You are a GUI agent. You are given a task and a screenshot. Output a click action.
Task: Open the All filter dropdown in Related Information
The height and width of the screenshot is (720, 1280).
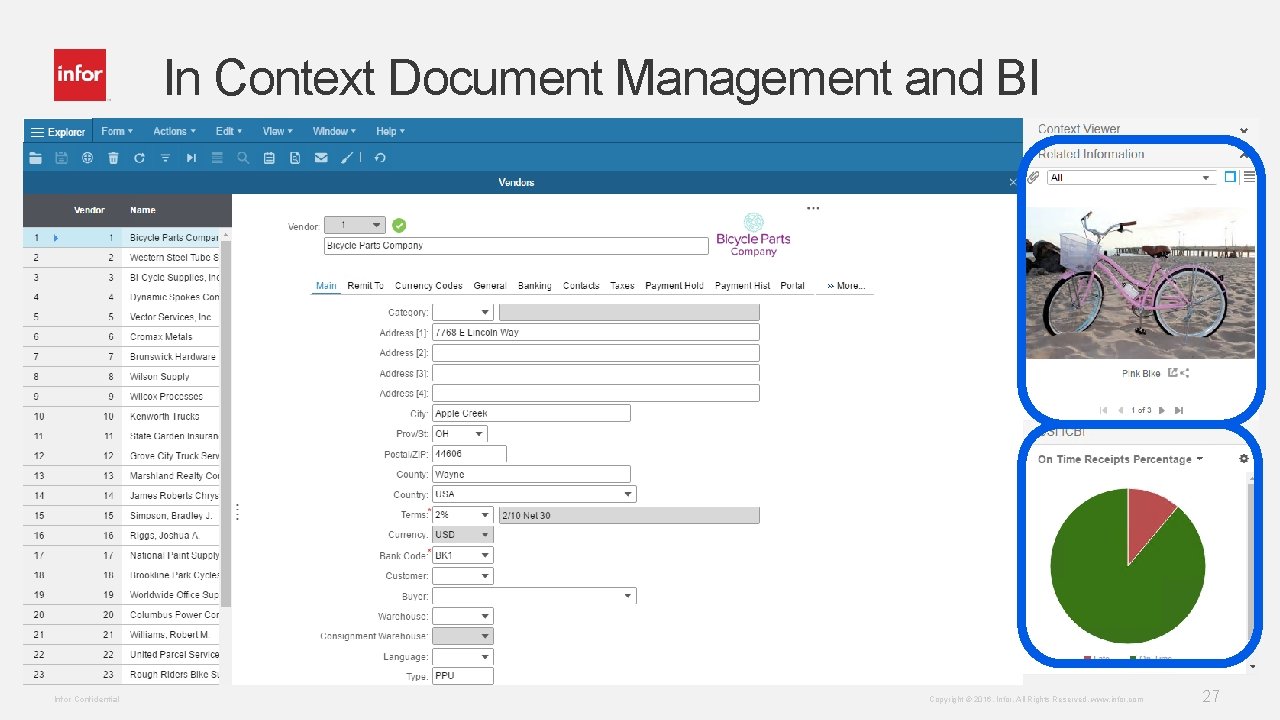click(x=1205, y=177)
